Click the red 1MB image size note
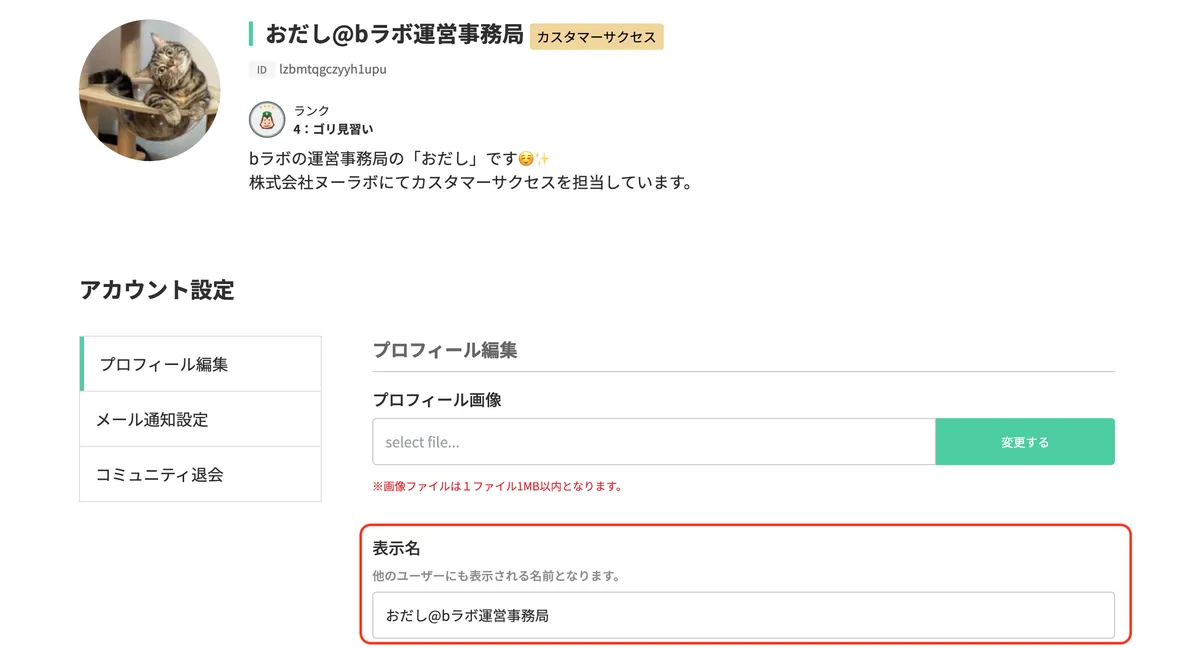 pyautogui.click(x=498, y=487)
